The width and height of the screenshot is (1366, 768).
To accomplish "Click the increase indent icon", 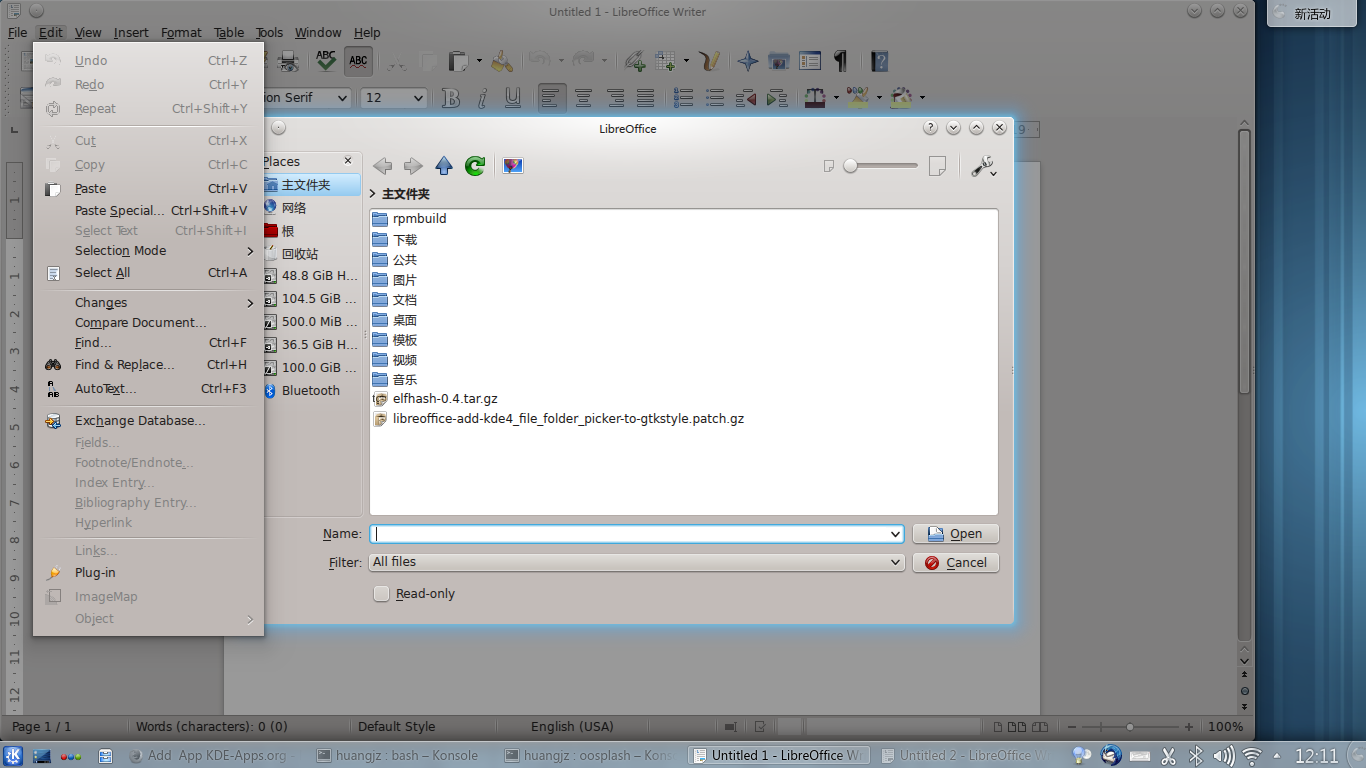I will tap(777, 97).
